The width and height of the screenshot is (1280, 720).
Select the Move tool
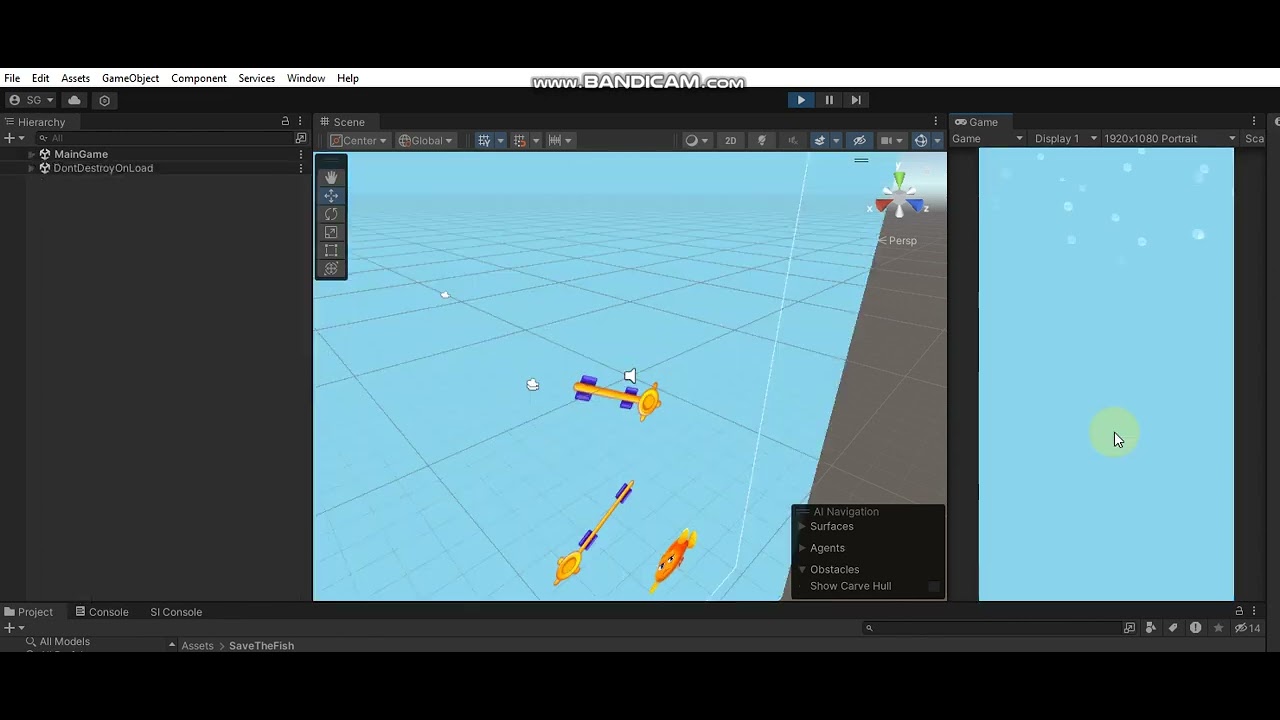331,196
